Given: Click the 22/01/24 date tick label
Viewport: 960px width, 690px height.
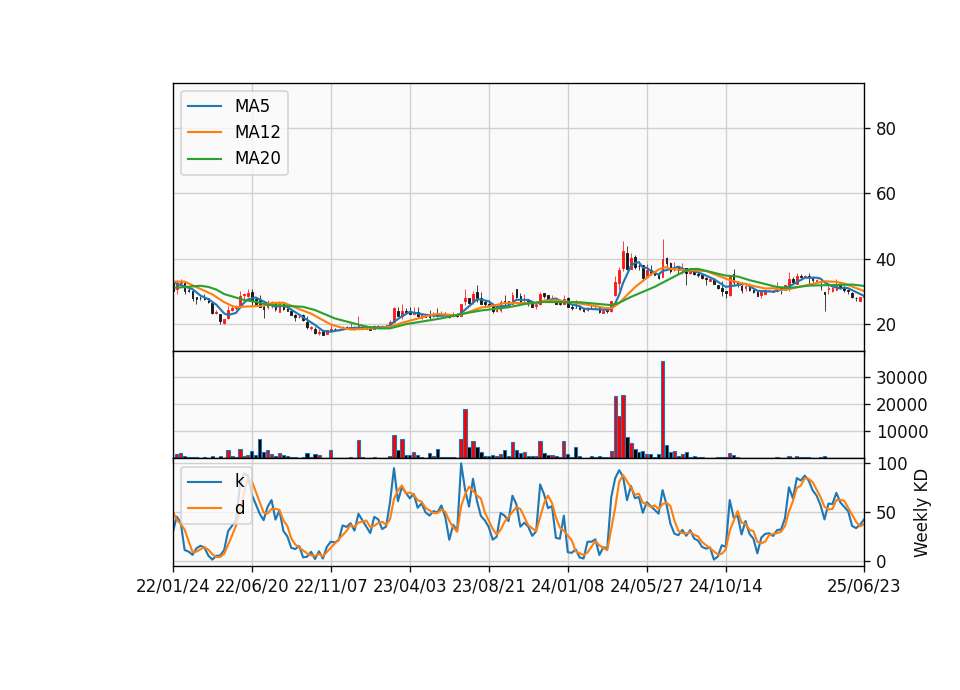Looking at the screenshot, I should pyautogui.click(x=173, y=586).
